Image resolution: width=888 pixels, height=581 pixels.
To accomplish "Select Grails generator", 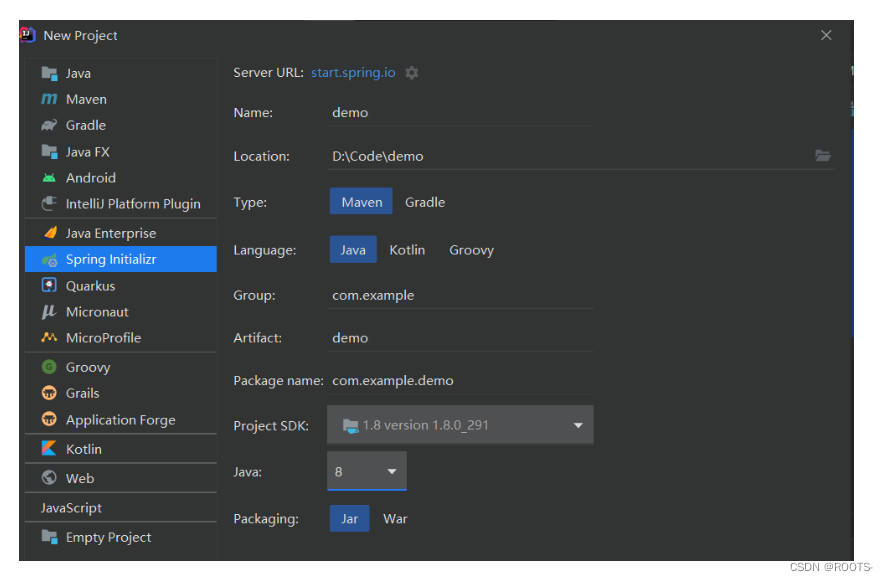I will click(121, 393).
